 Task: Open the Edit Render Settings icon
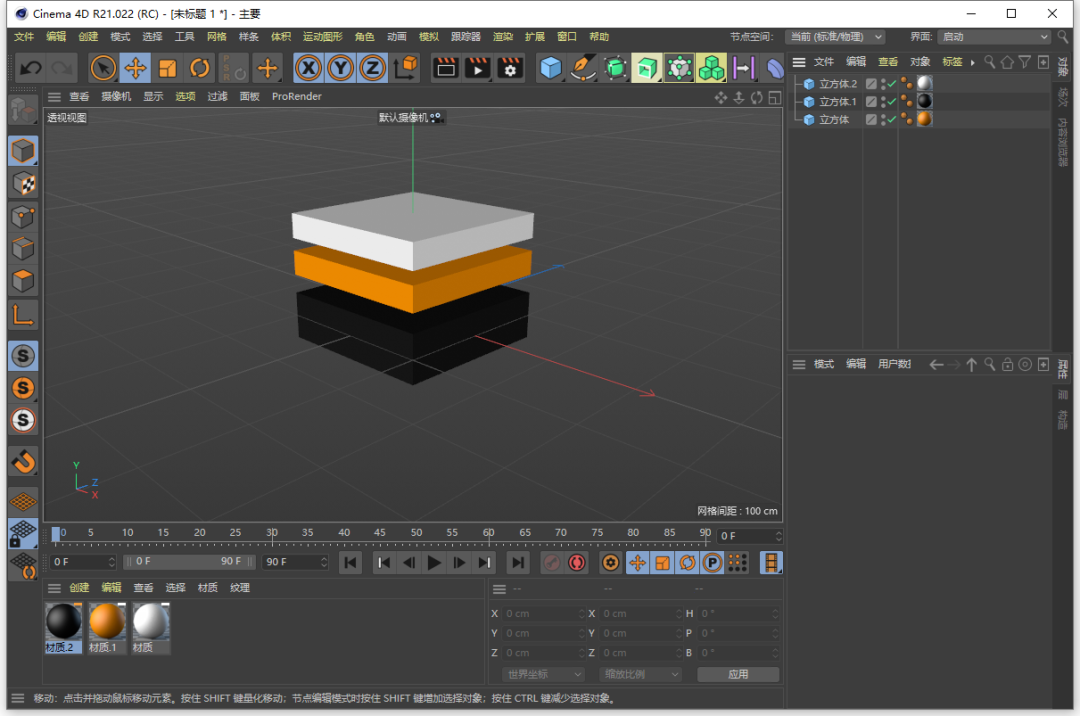pyautogui.click(x=510, y=68)
